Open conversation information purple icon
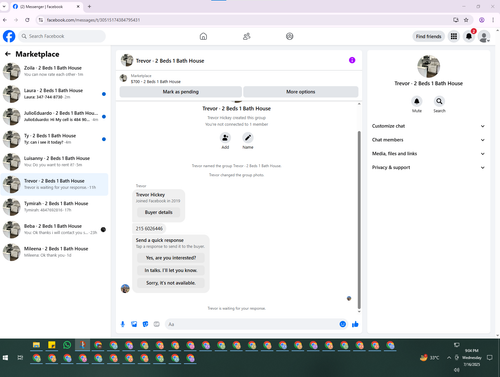 (352, 60)
